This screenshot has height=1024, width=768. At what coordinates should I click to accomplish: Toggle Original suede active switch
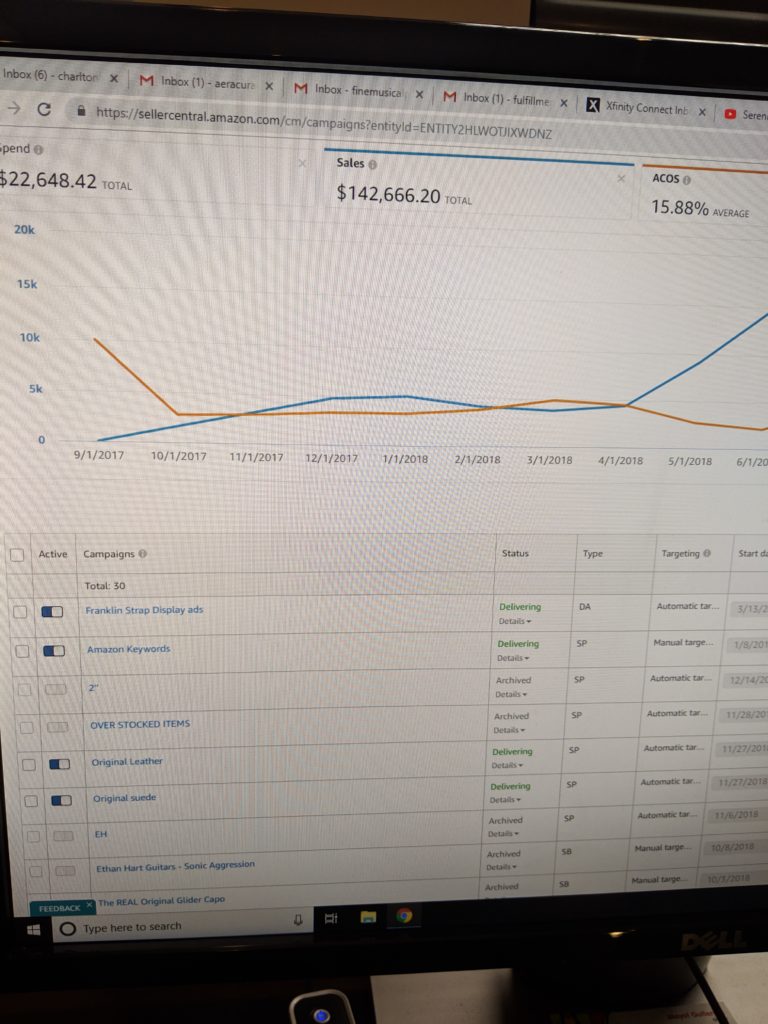[62, 801]
